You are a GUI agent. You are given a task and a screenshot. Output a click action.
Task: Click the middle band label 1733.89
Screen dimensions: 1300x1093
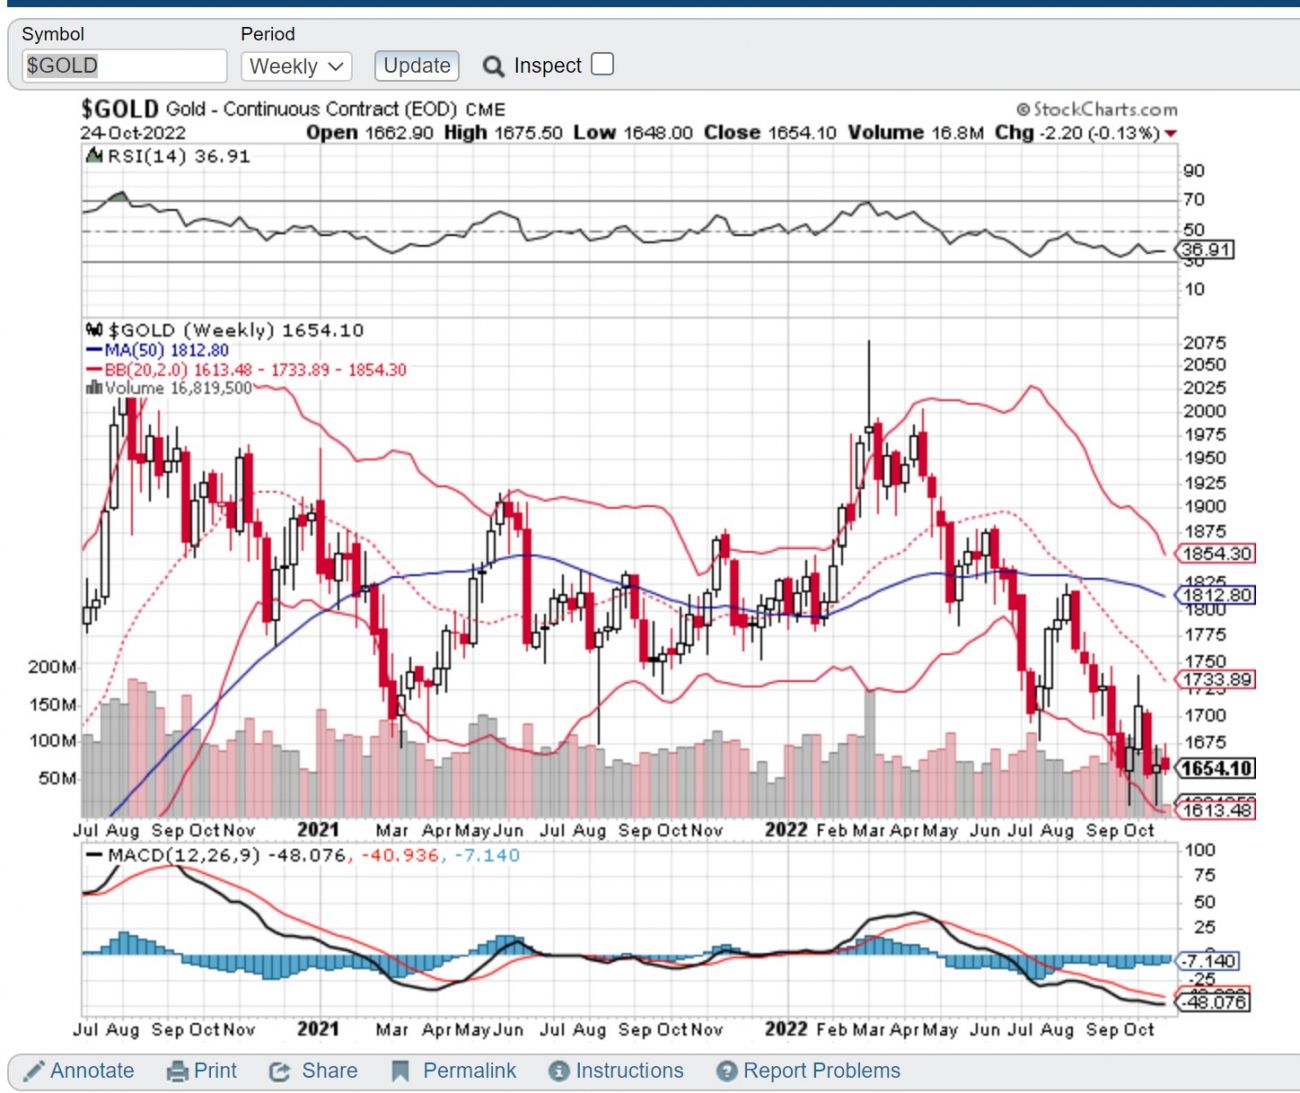(x=1217, y=680)
